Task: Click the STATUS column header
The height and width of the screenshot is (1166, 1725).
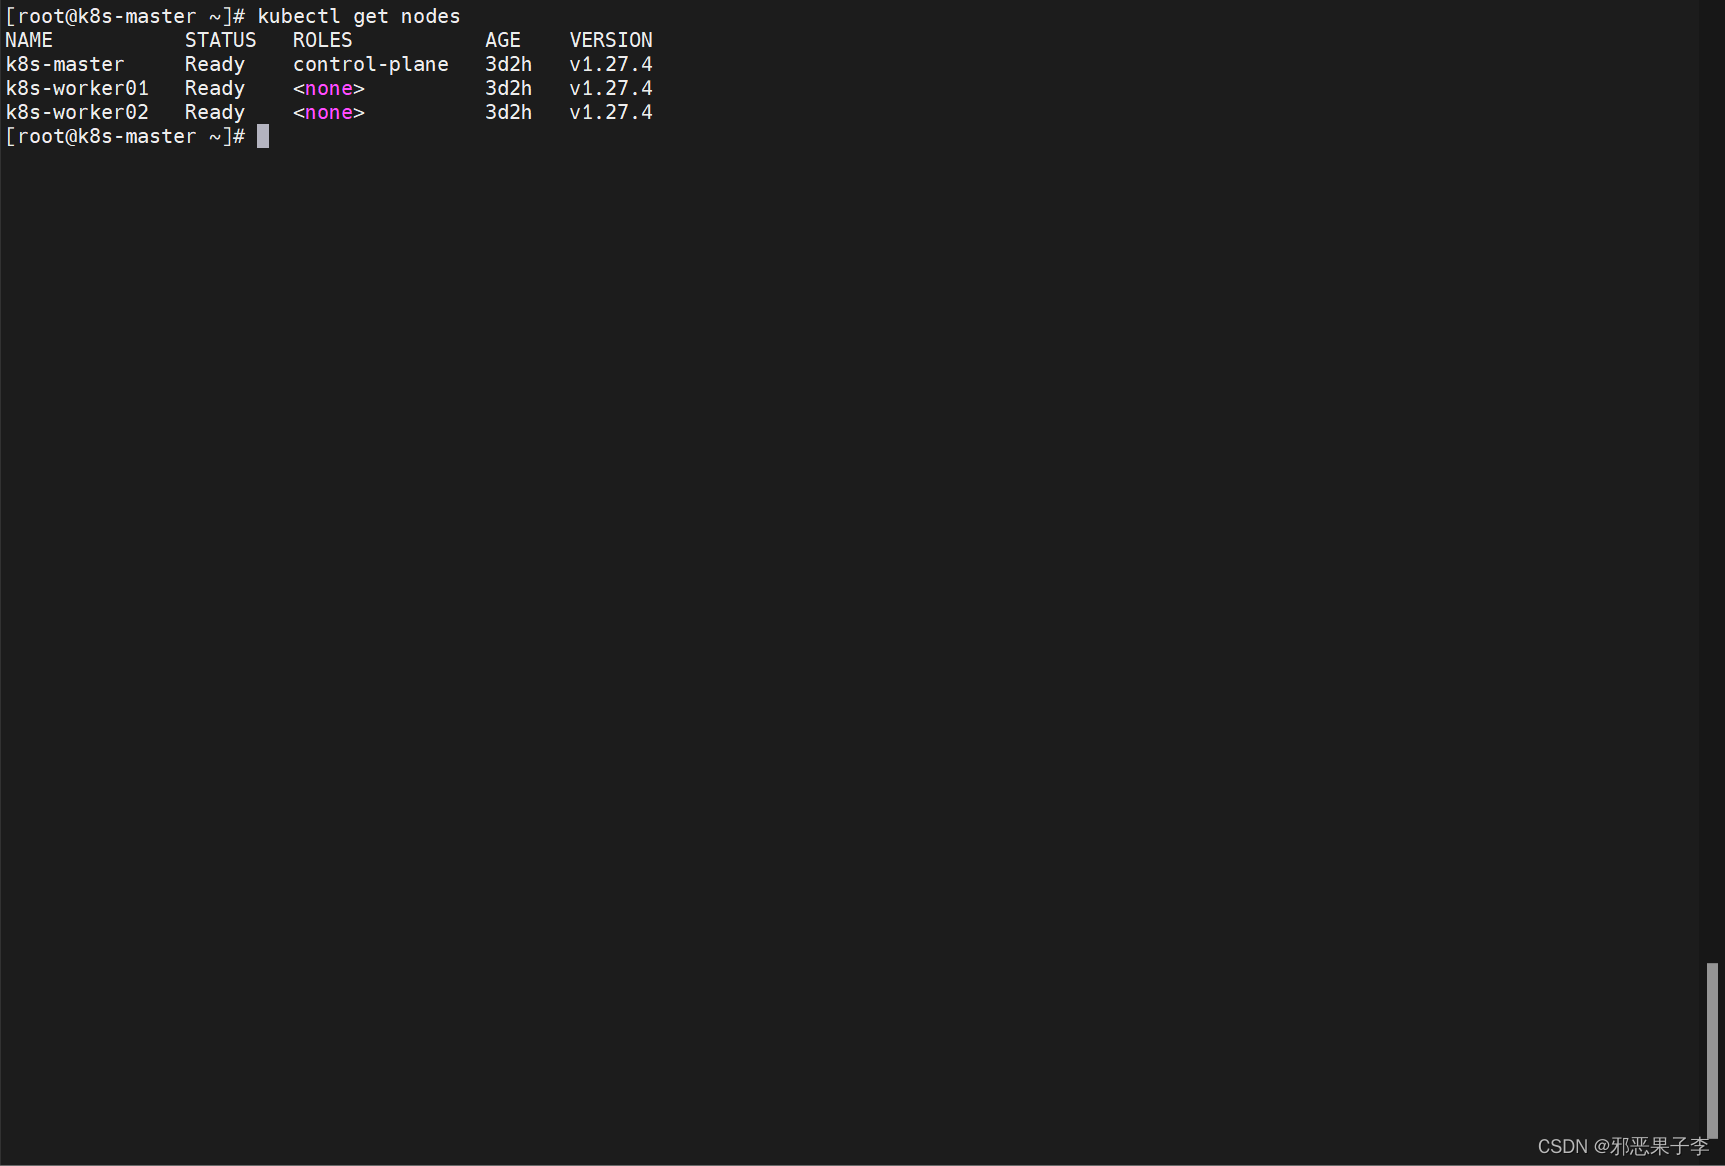Action: tap(221, 40)
